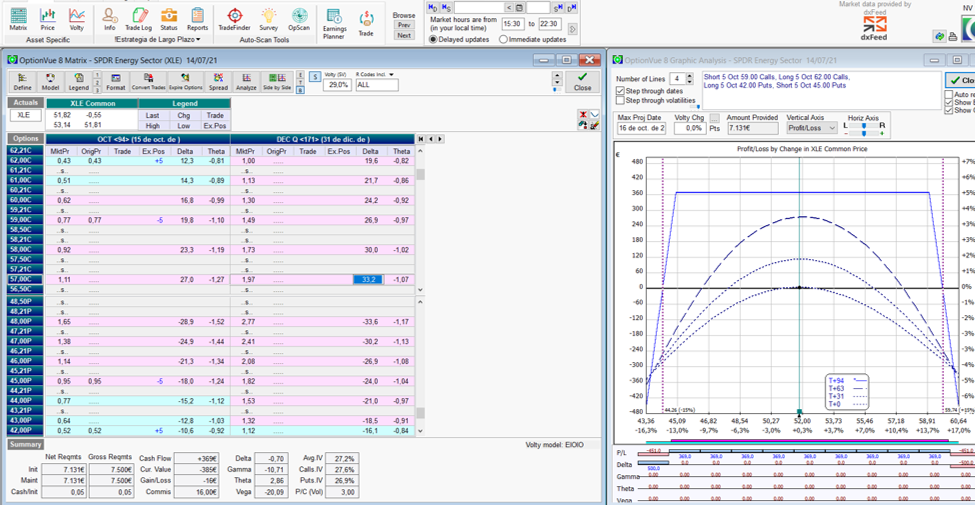This screenshot has width=975, height=505.
Task: Toggle the Auto re checkbox
Action: click(948, 95)
